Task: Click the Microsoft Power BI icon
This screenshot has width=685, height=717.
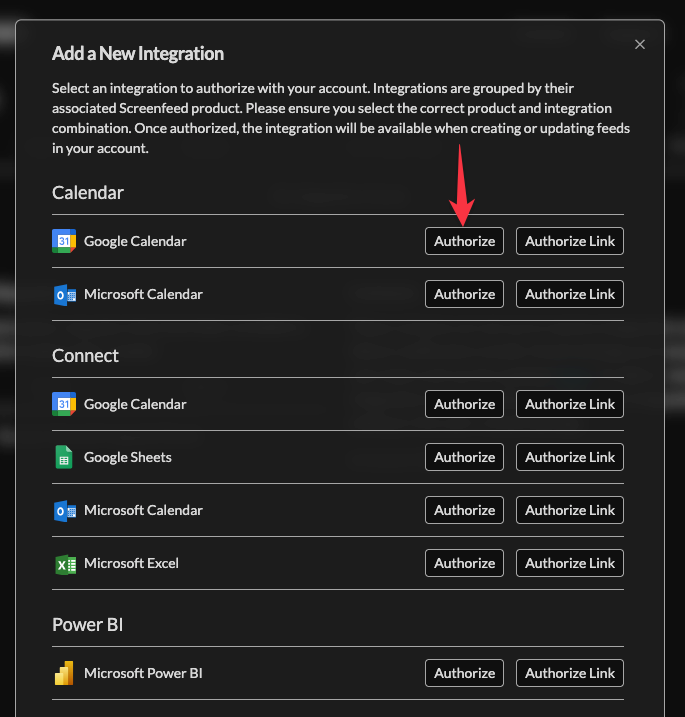Action: 64,673
